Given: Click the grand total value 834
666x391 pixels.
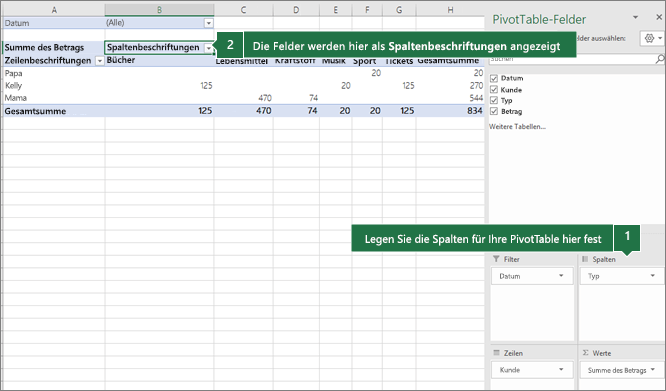Looking at the screenshot, I should click(x=474, y=111).
